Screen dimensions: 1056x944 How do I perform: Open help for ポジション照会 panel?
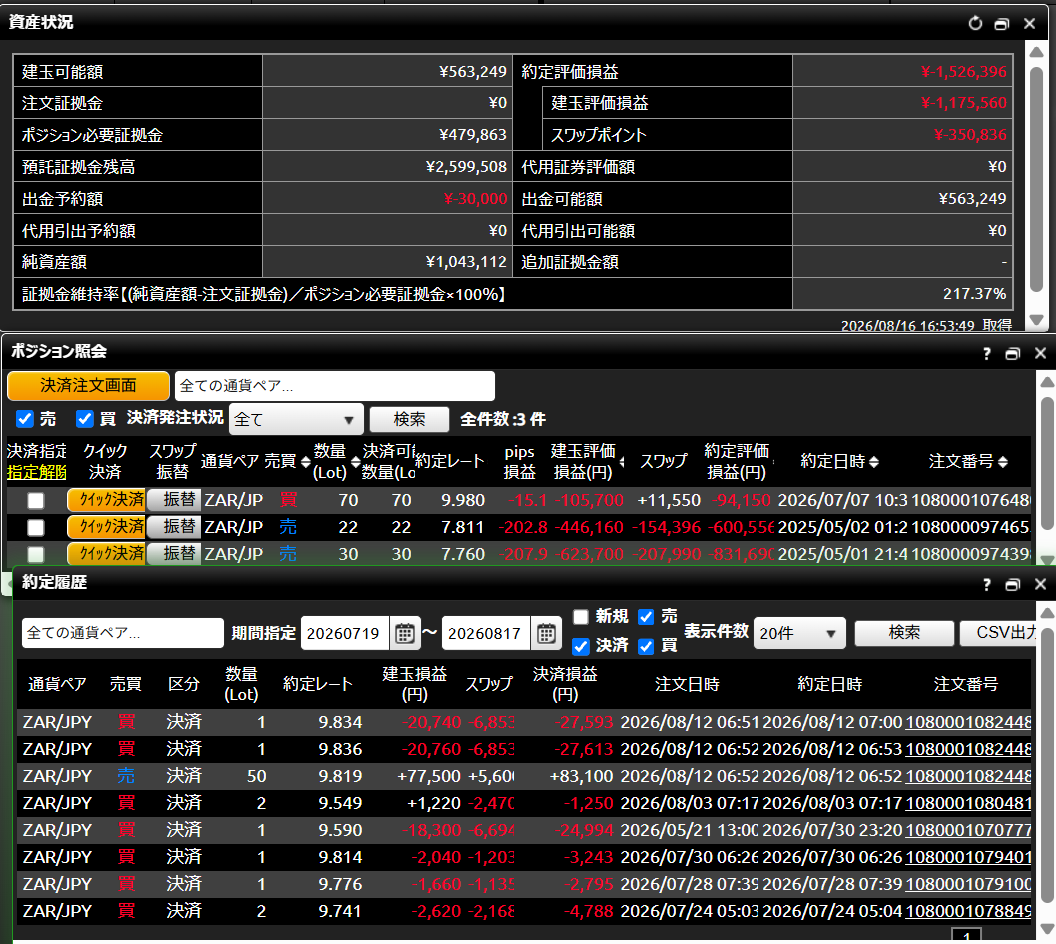tap(987, 353)
